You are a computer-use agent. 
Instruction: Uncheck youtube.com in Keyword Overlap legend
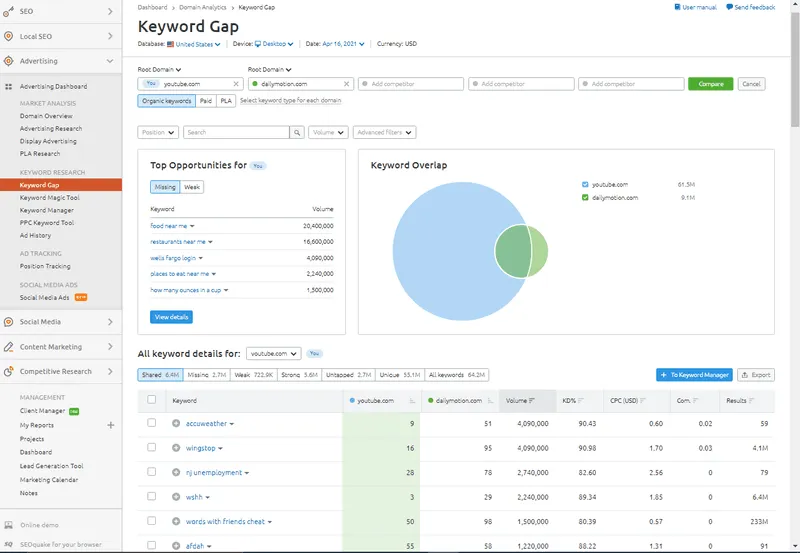click(585, 185)
